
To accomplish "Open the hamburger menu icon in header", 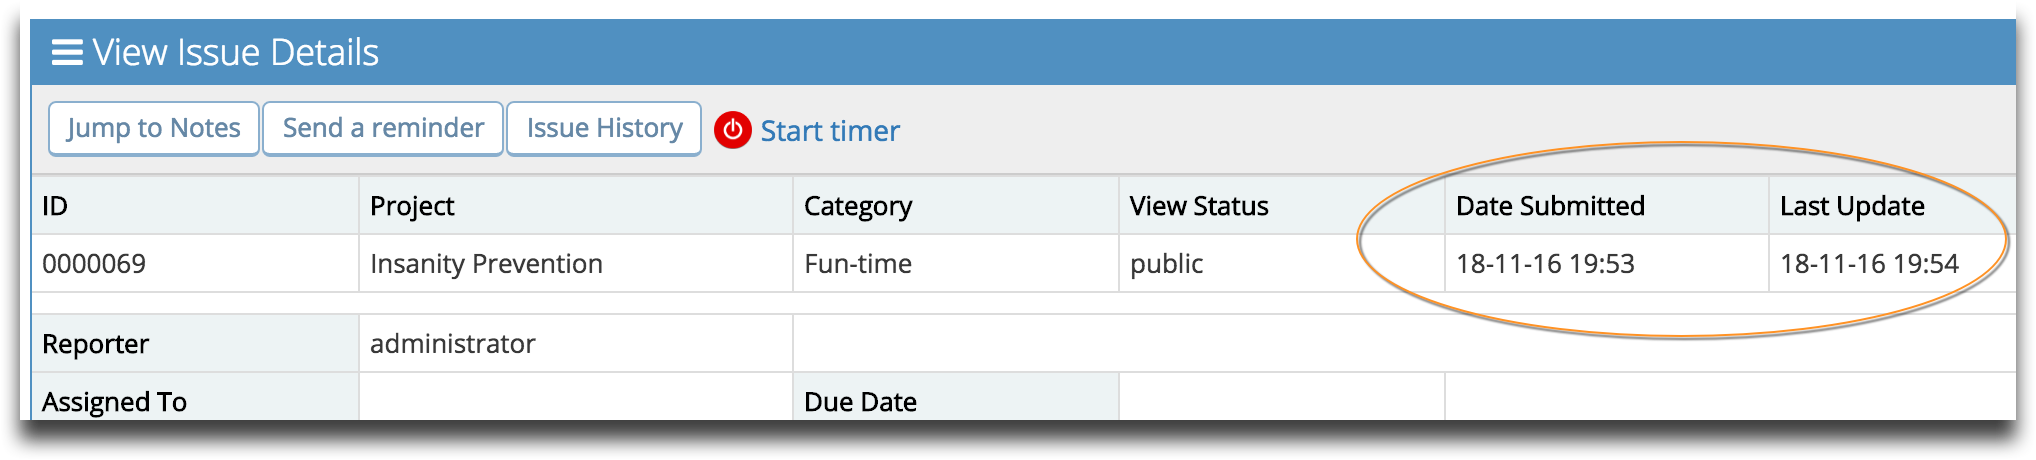I will [67, 52].
